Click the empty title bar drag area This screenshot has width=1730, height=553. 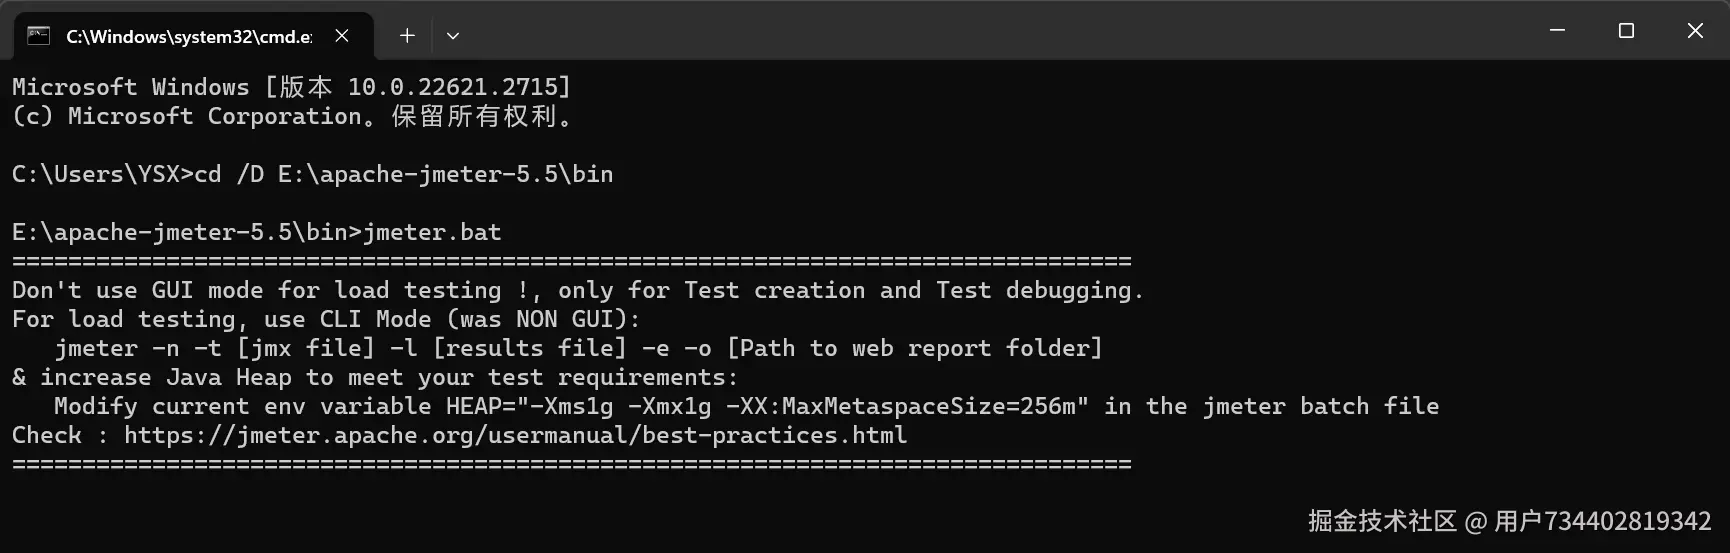coord(1000,32)
